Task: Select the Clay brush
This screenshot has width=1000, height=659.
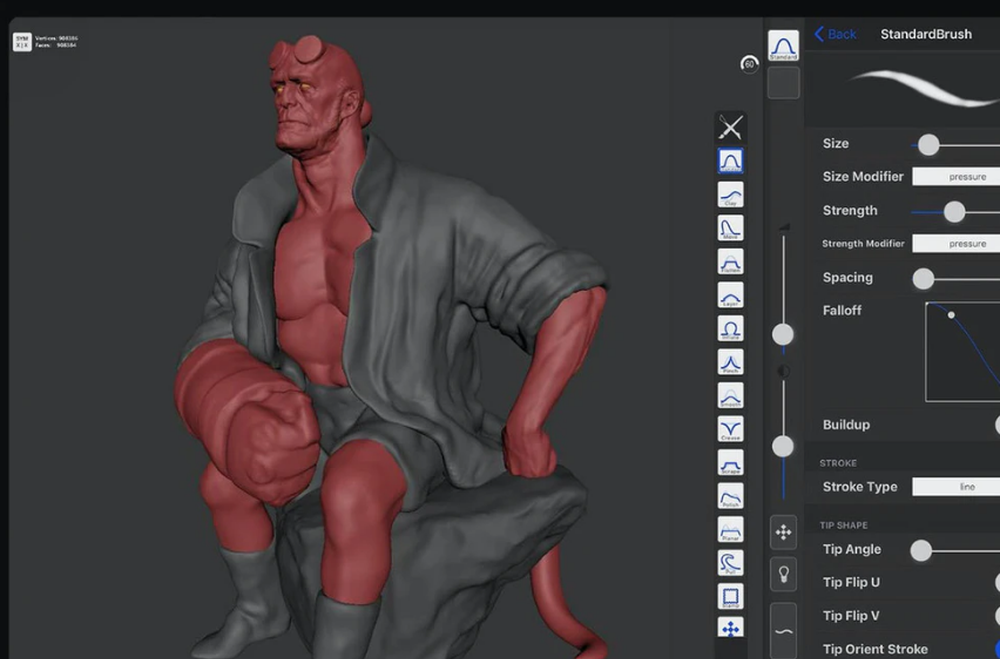Action: [x=730, y=194]
